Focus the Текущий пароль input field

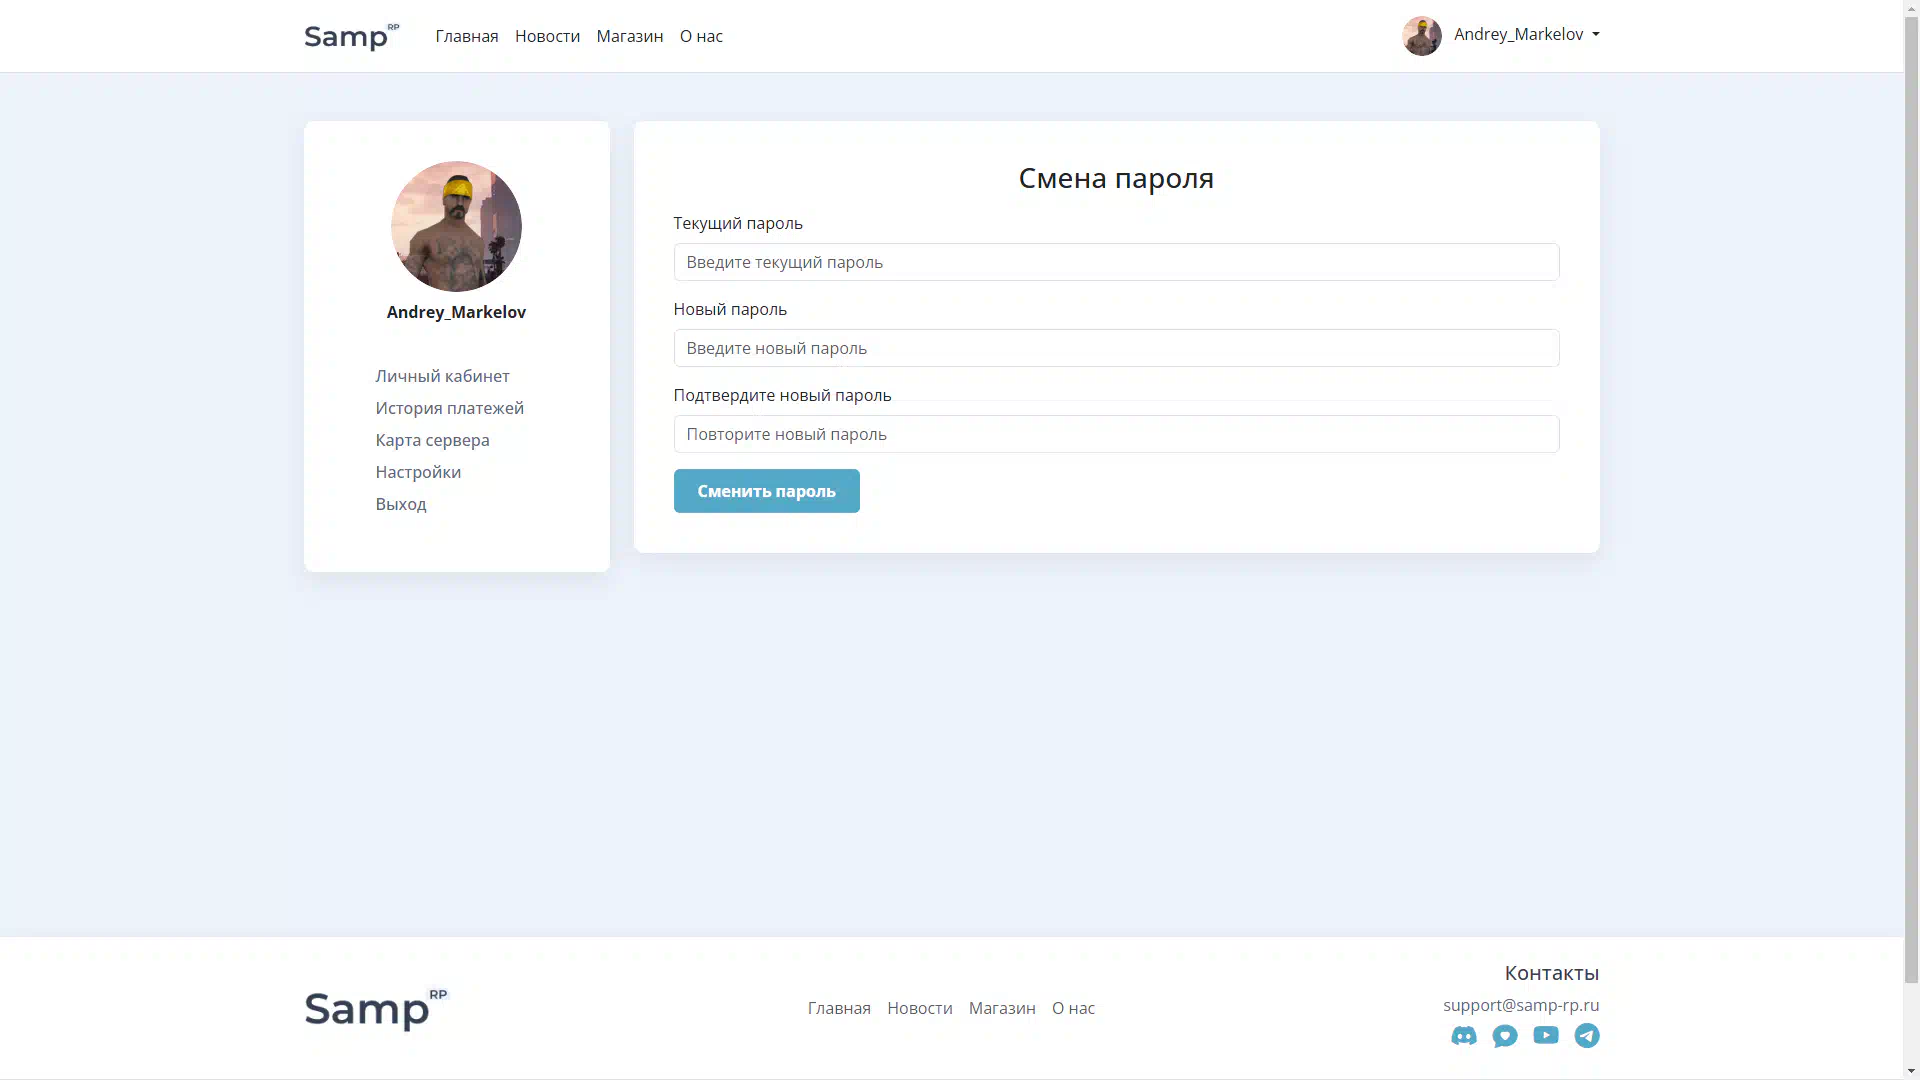(x=1116, y=262)
